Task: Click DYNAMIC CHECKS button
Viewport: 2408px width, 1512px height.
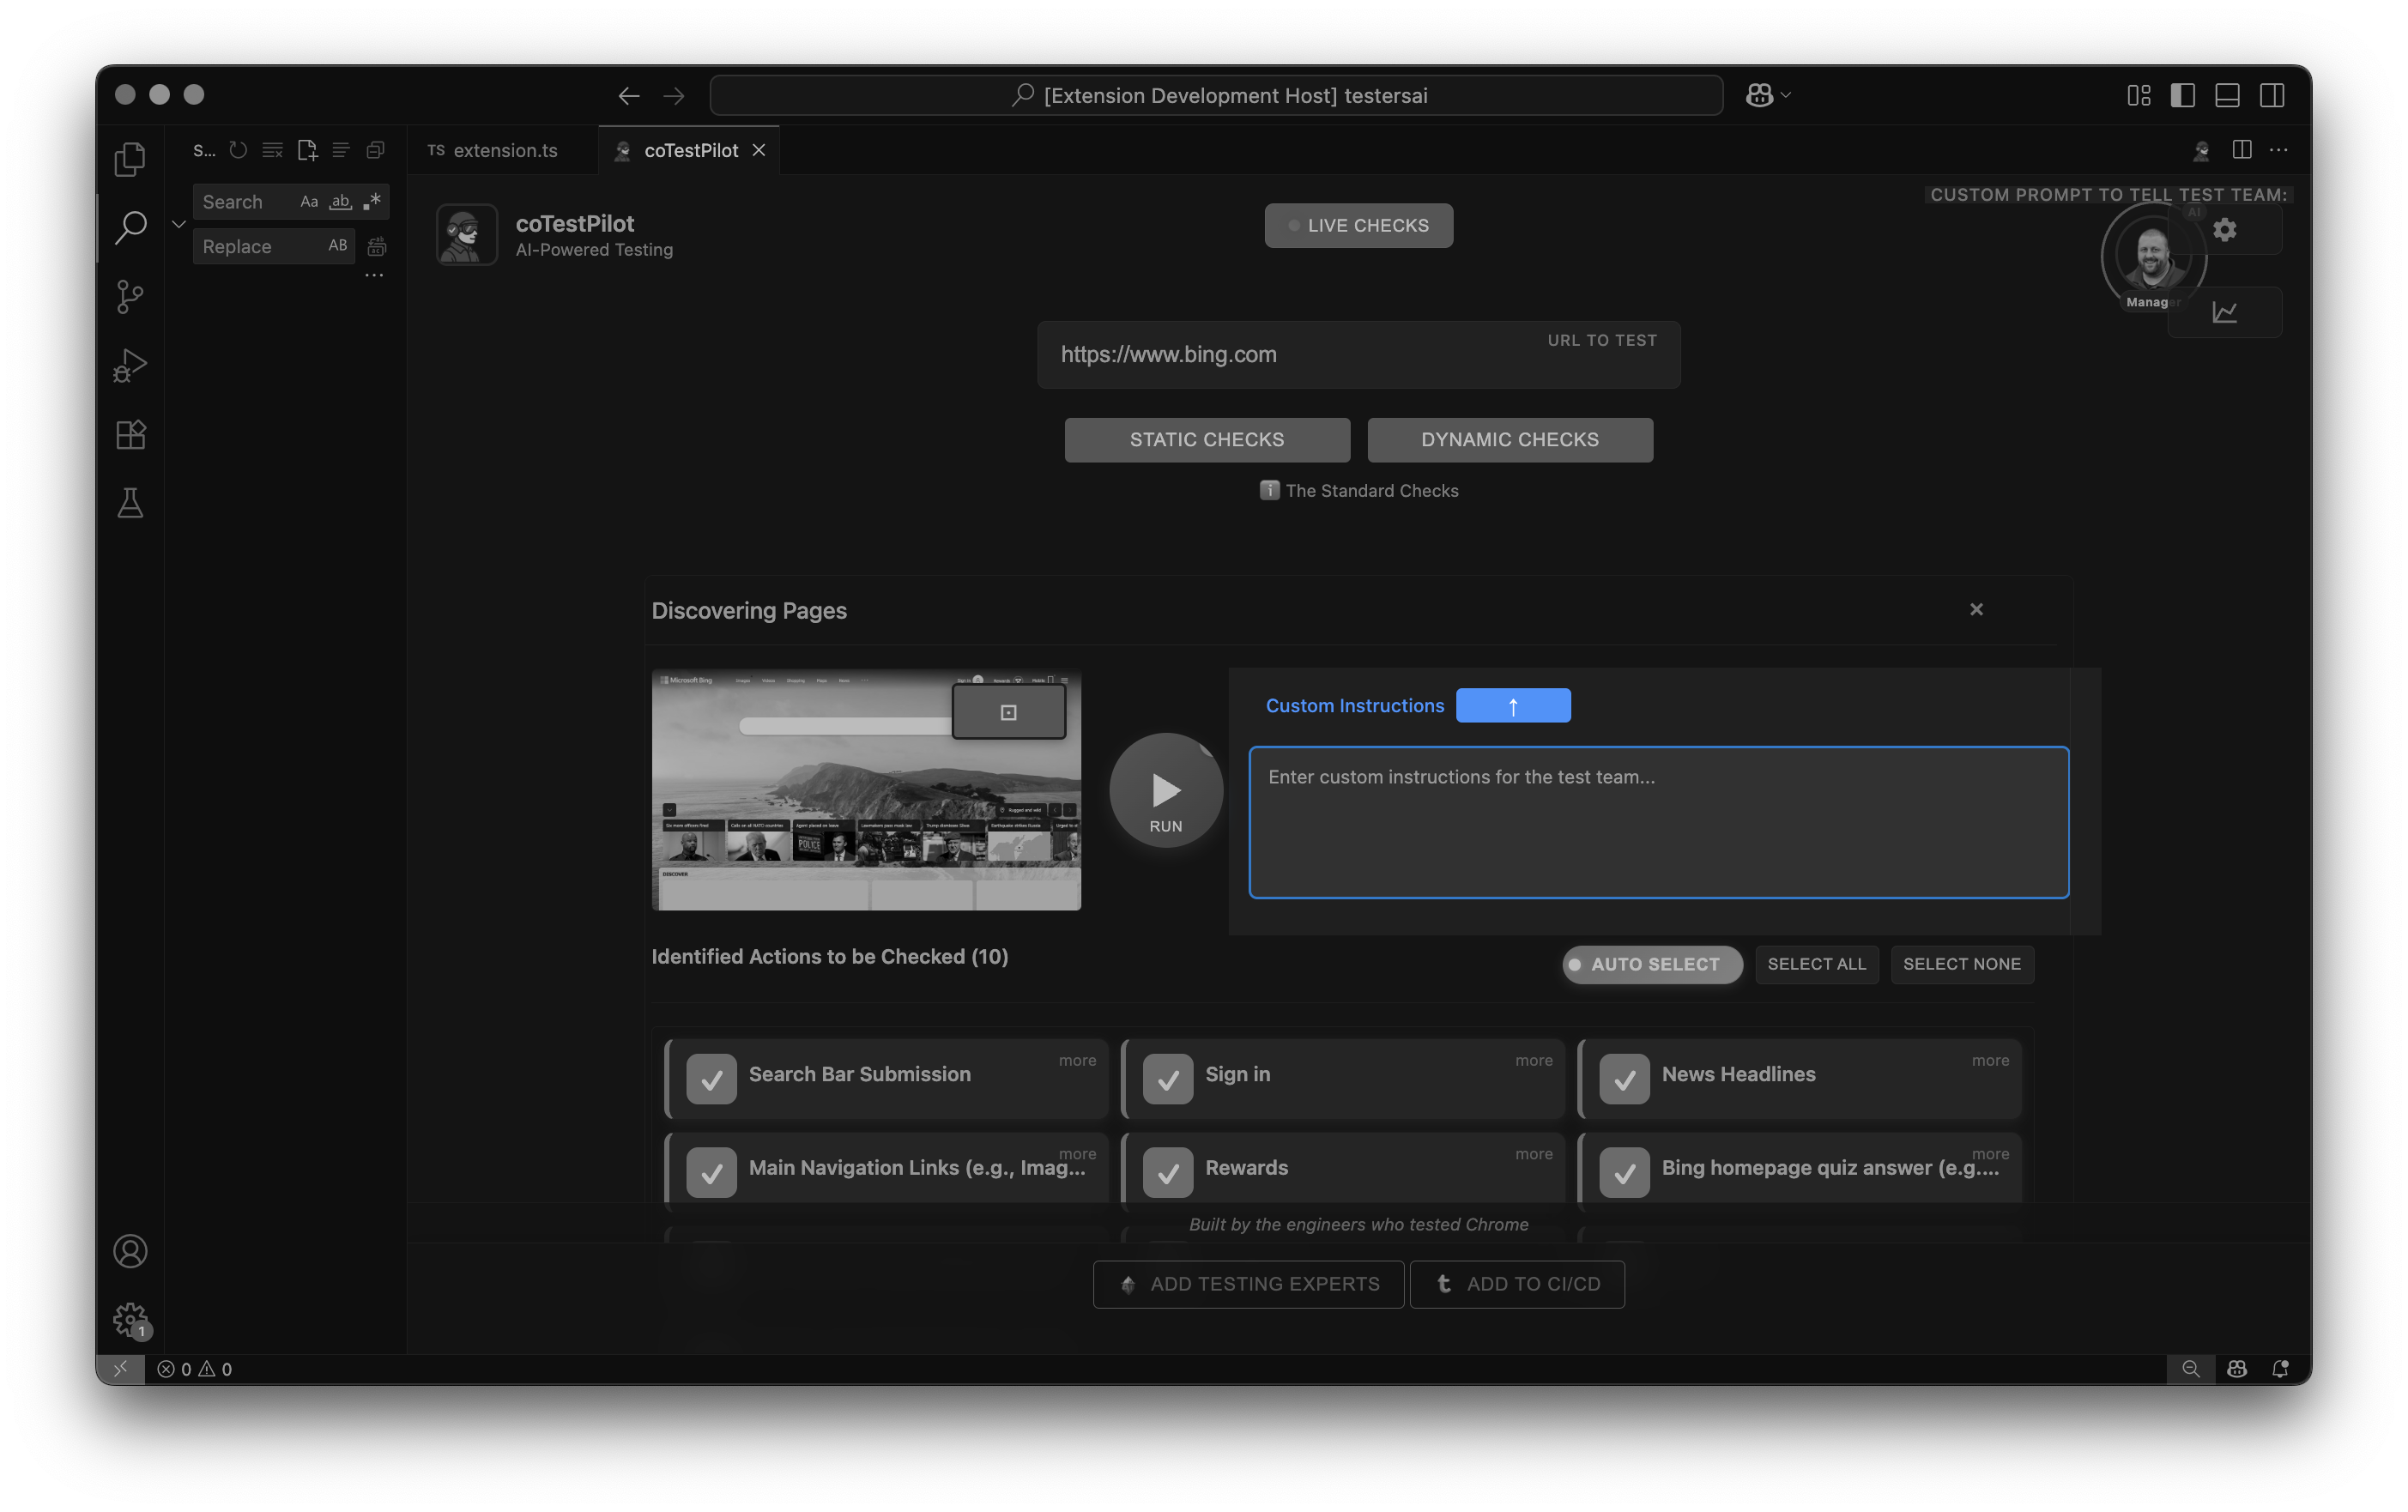Action: point(1510,440)
